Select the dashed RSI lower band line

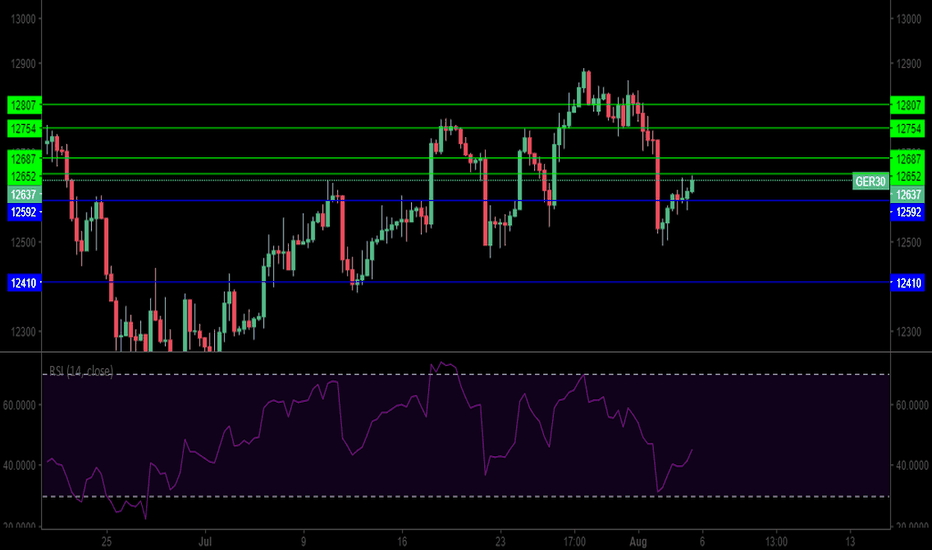click(x=466, y=496)
